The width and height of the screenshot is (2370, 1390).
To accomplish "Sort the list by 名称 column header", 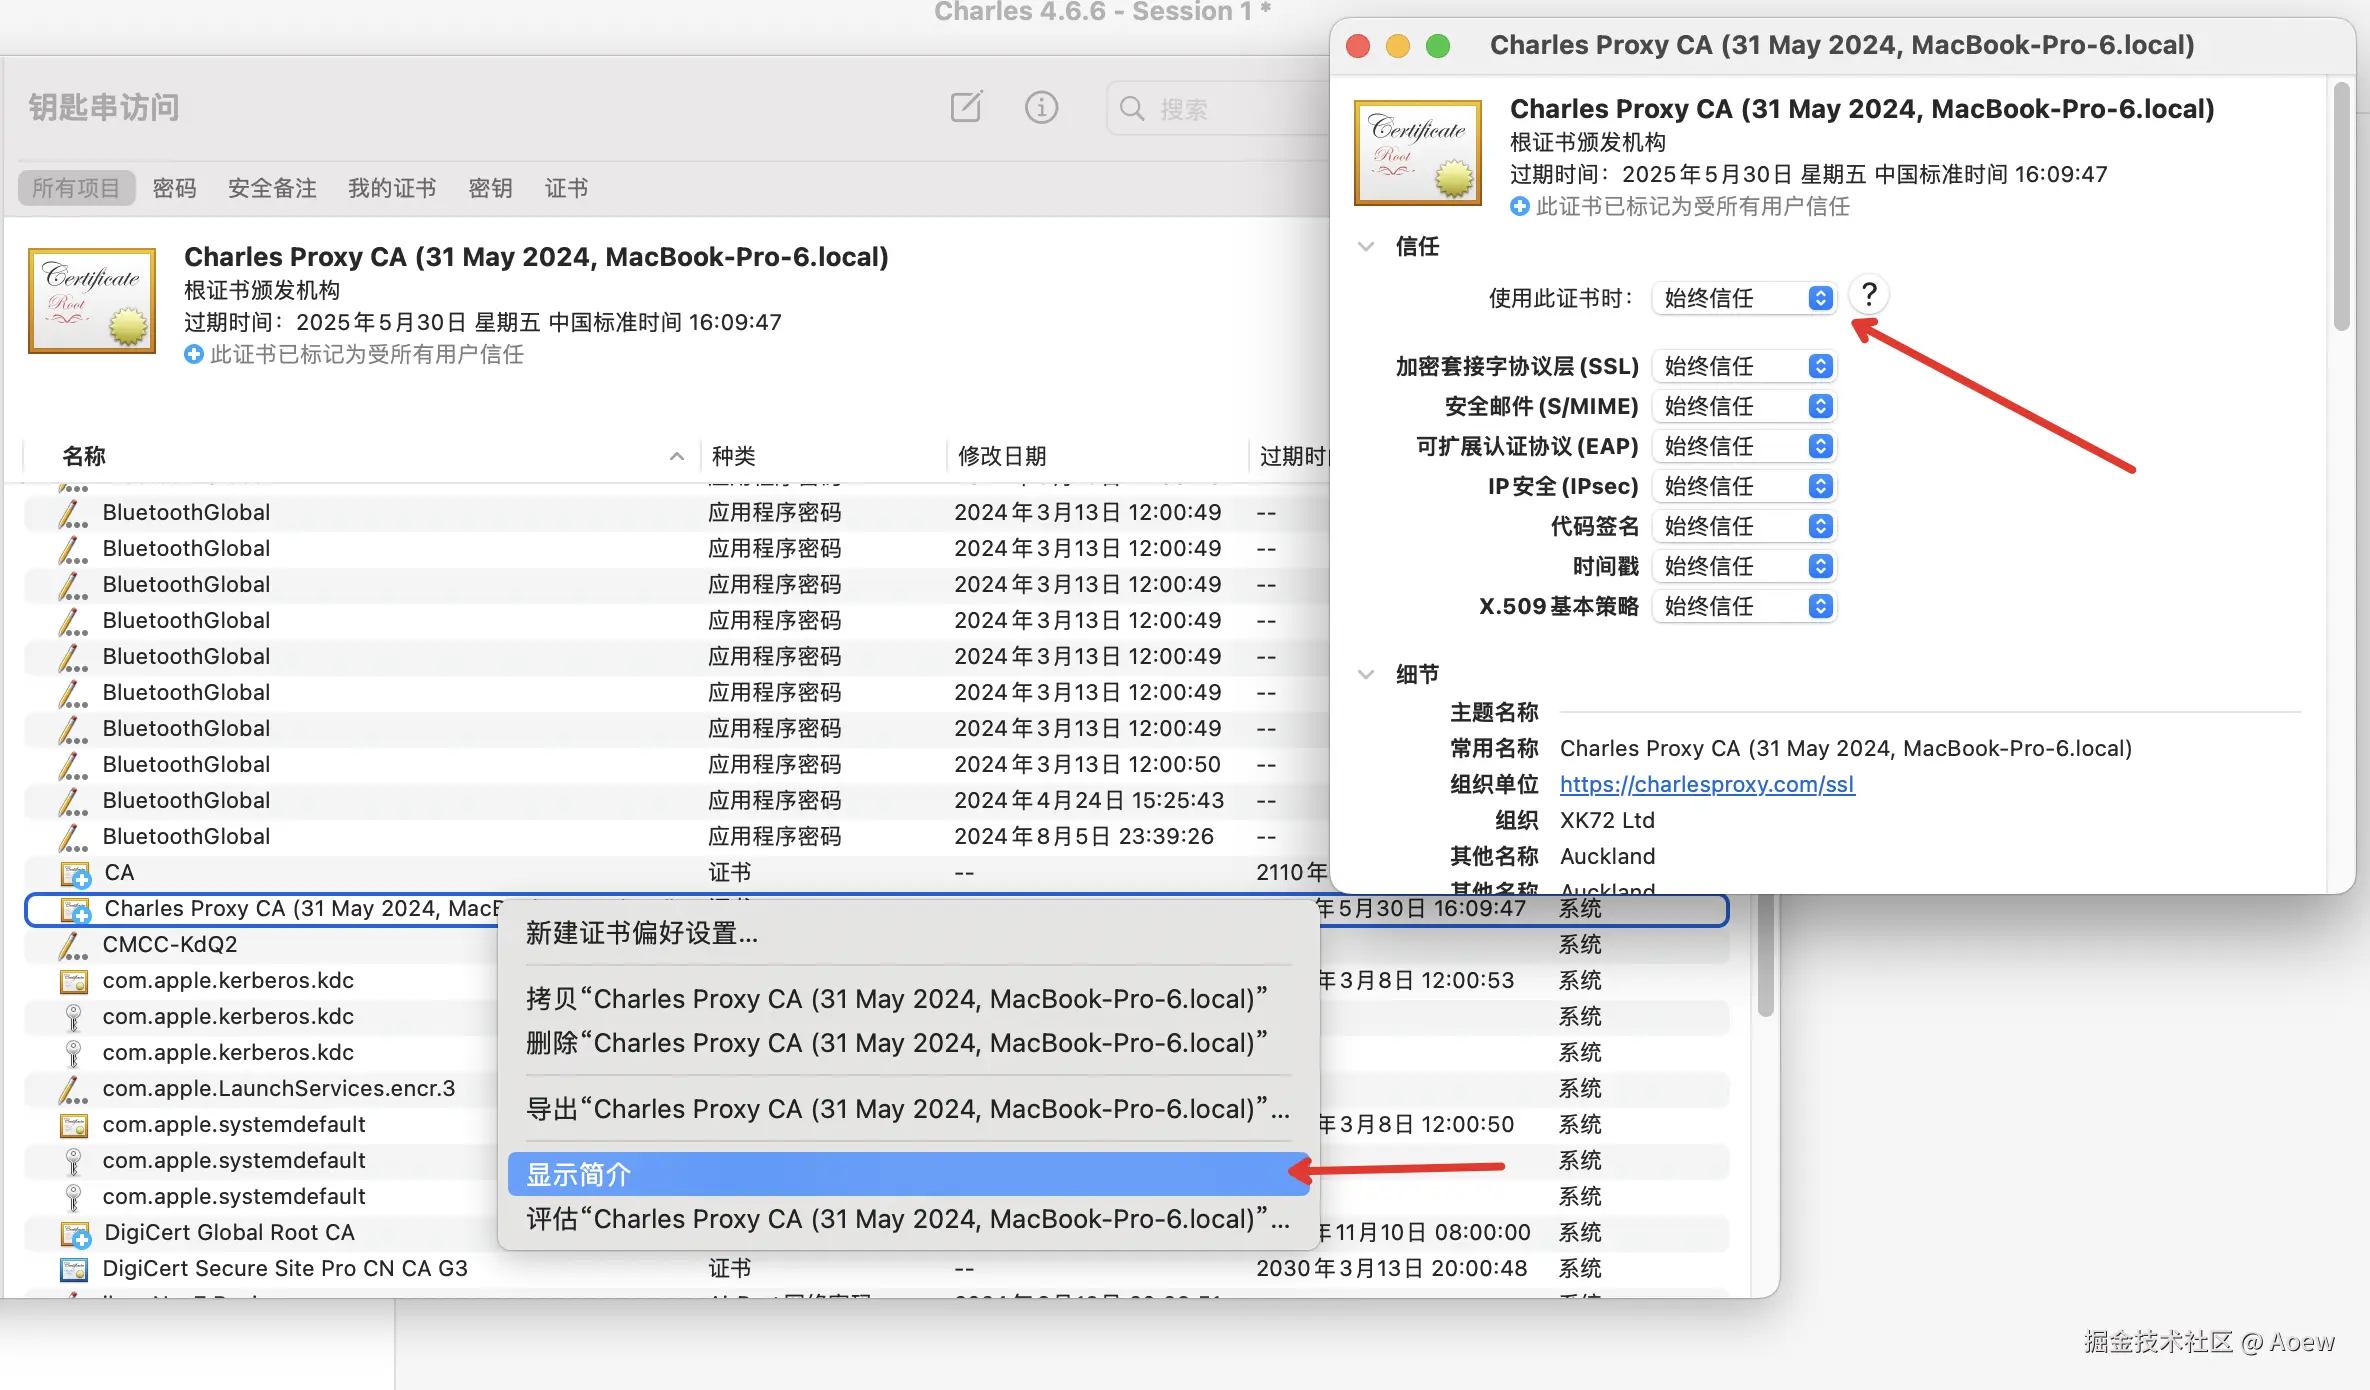I will point(84,456).
